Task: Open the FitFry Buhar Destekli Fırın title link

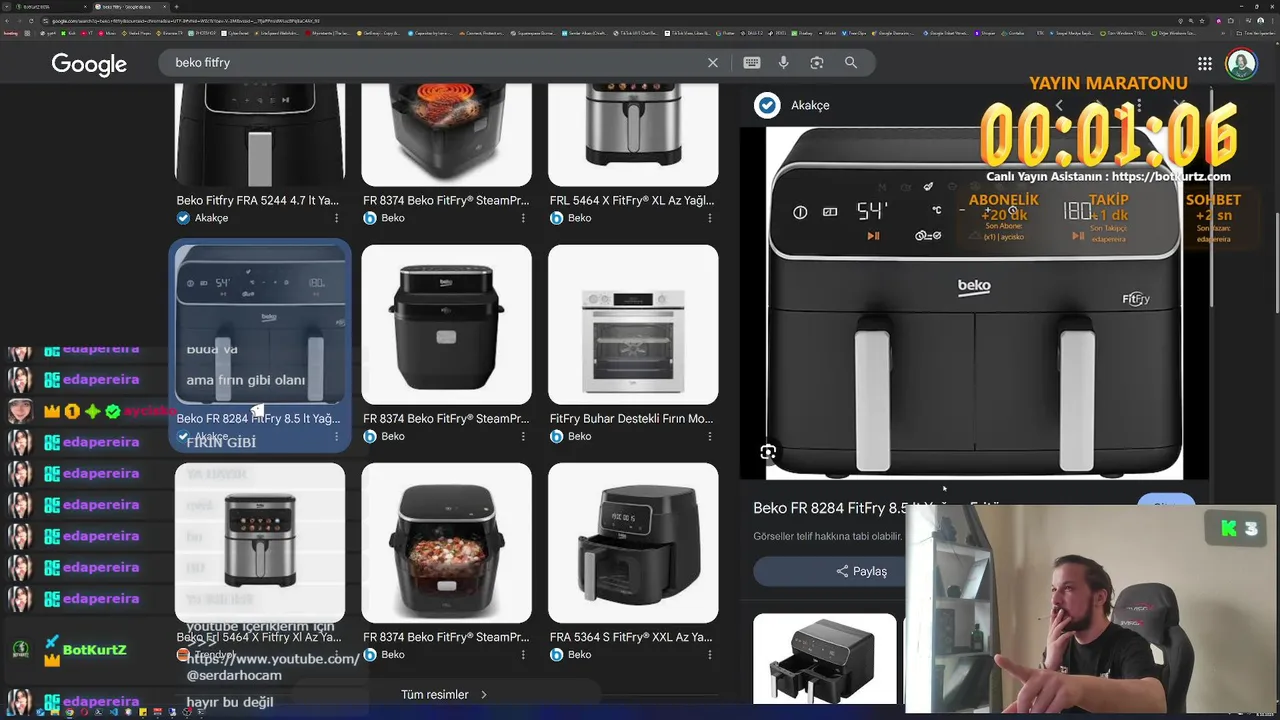Action: tap(632, 419)
